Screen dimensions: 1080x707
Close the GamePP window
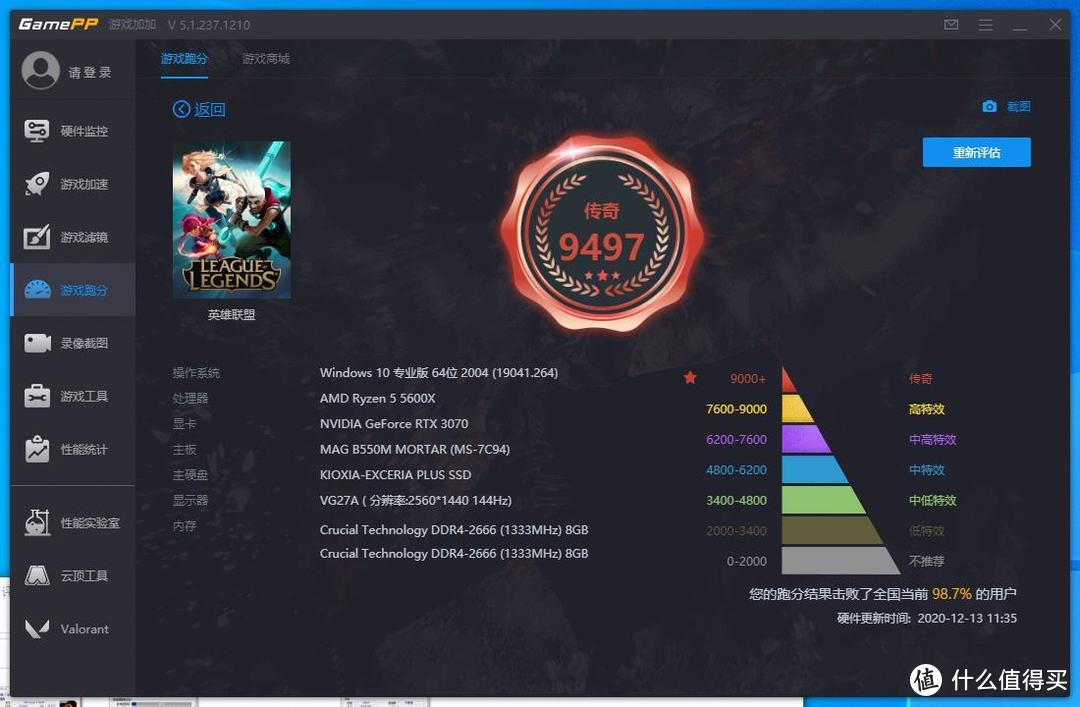click(1055, 25)
